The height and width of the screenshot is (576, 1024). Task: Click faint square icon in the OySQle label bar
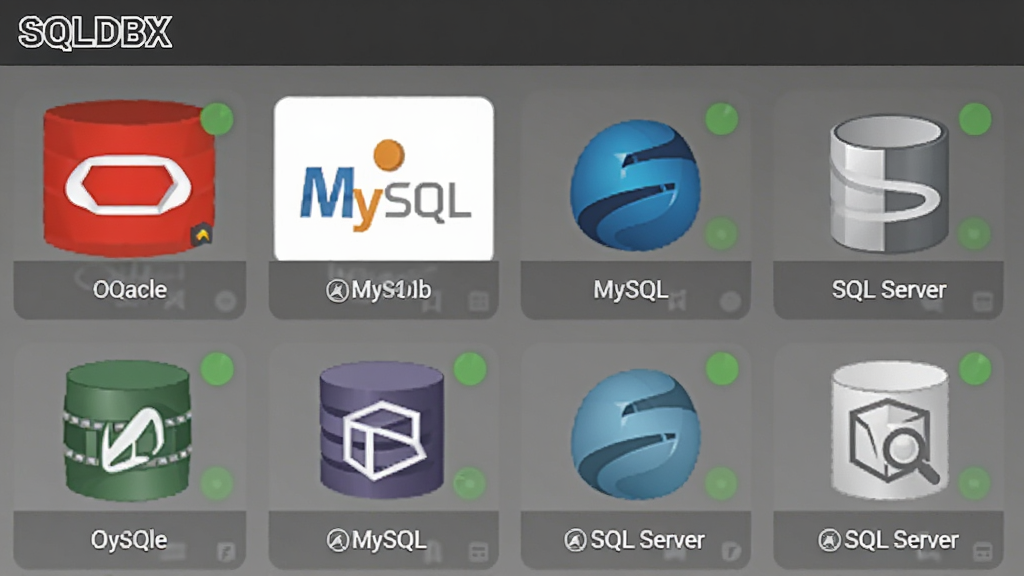[226, 552]
